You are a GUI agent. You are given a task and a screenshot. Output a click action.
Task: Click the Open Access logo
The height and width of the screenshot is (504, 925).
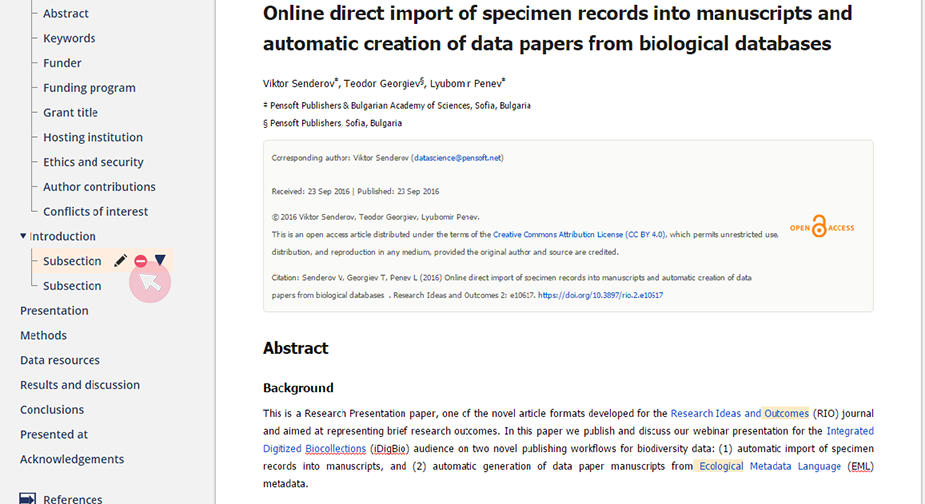pos(822,227)
